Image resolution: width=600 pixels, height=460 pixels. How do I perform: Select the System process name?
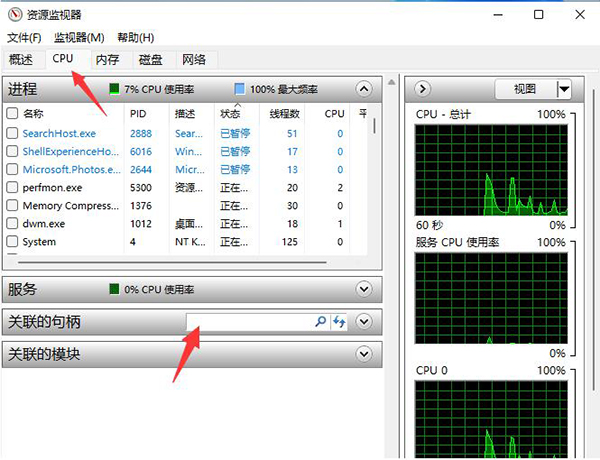(x=39, y=242)
